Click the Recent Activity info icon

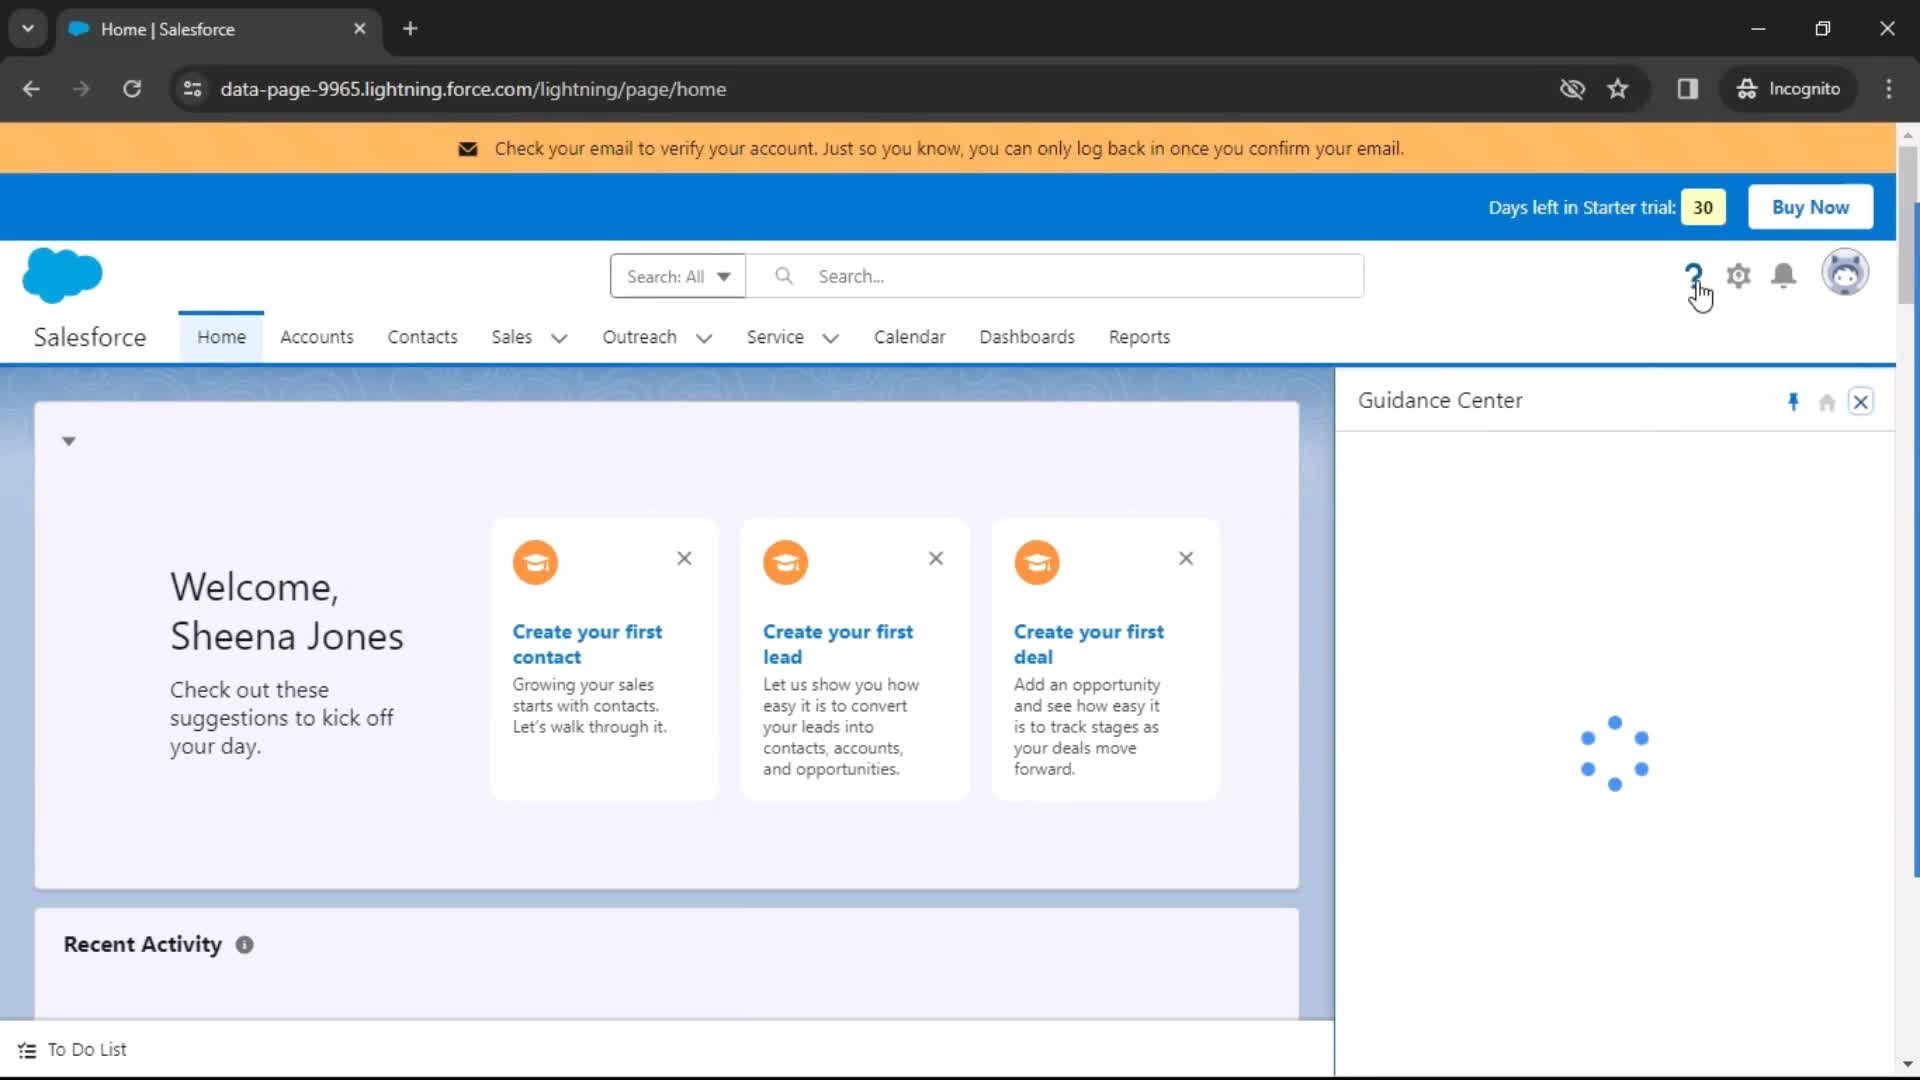[244, 945]
